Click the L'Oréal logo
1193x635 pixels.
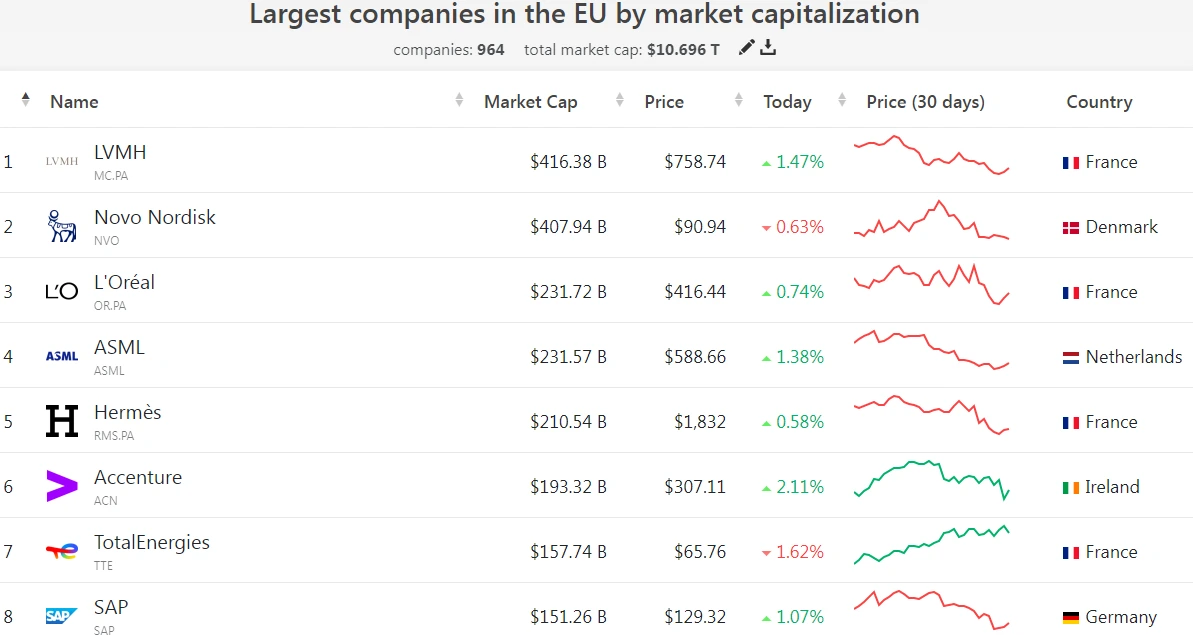[x=62, y=290]
